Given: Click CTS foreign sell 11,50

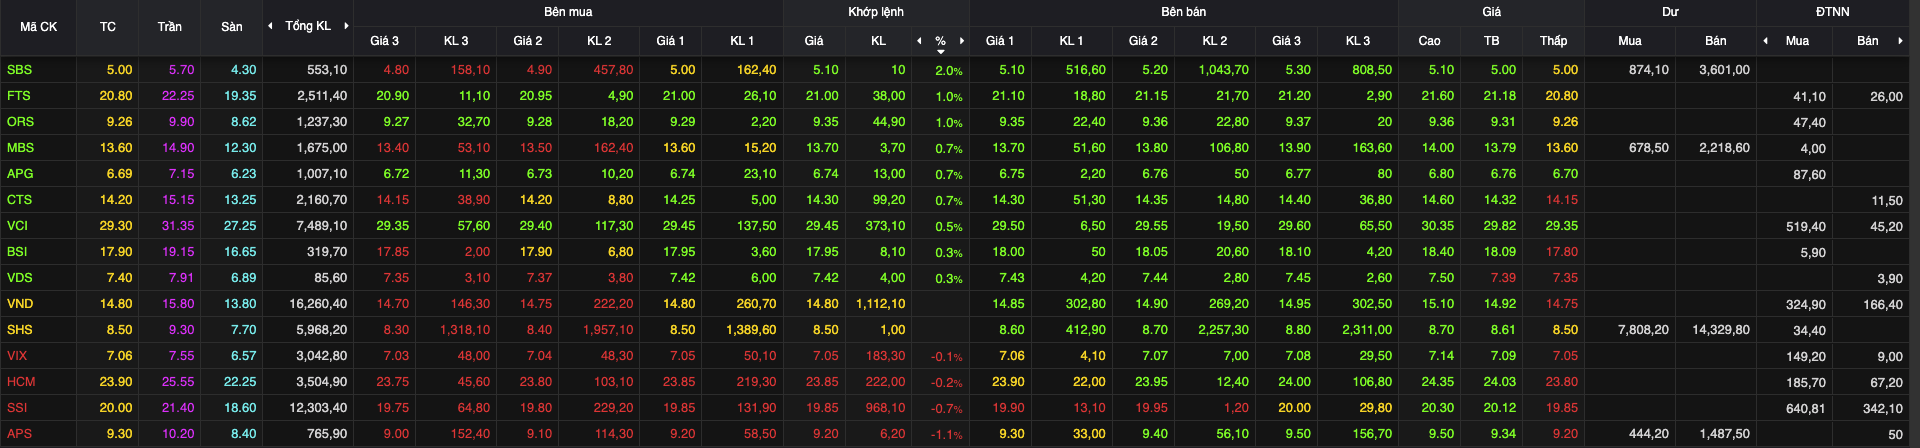Looking at the screenshot, I should pyautogui.click(x=1887, y=201).
